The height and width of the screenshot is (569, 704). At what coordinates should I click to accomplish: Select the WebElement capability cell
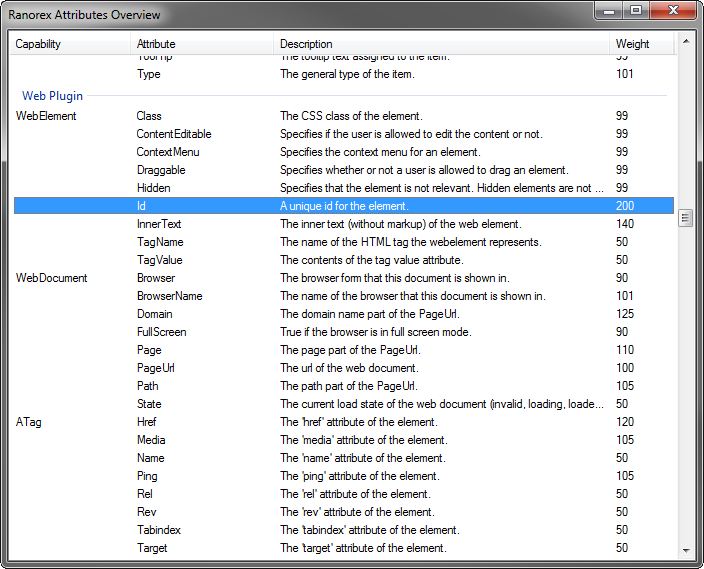coord(46,116)
